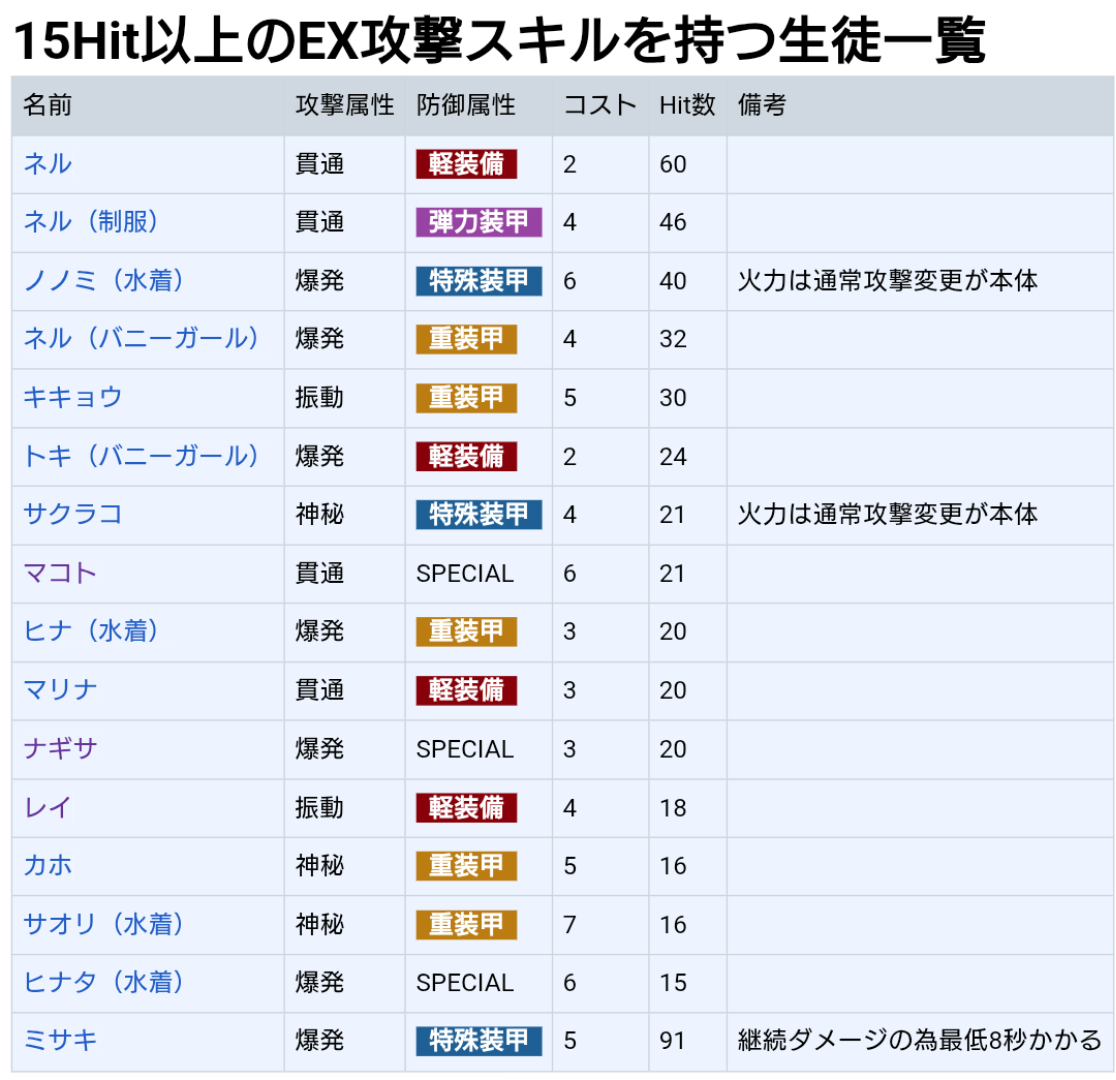Click 軽装備 badge in トキ（バニーガール） row
Viewport: 1116px width, 1080px height.
pyautogui.click(x=466, y=456)
